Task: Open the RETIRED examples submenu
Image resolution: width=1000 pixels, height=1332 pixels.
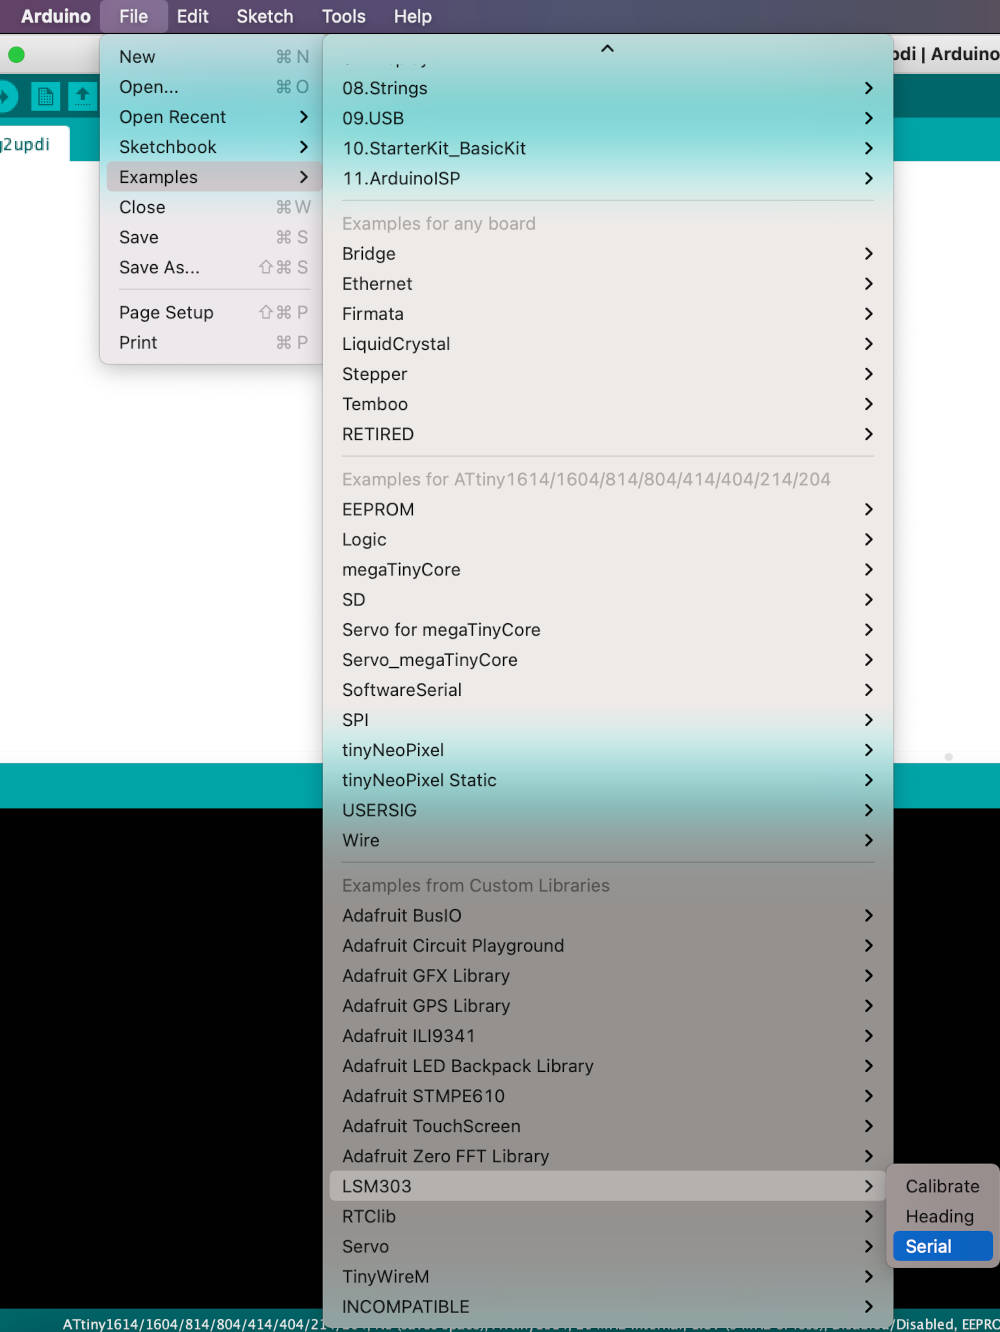Action: [x=607, y=434]
